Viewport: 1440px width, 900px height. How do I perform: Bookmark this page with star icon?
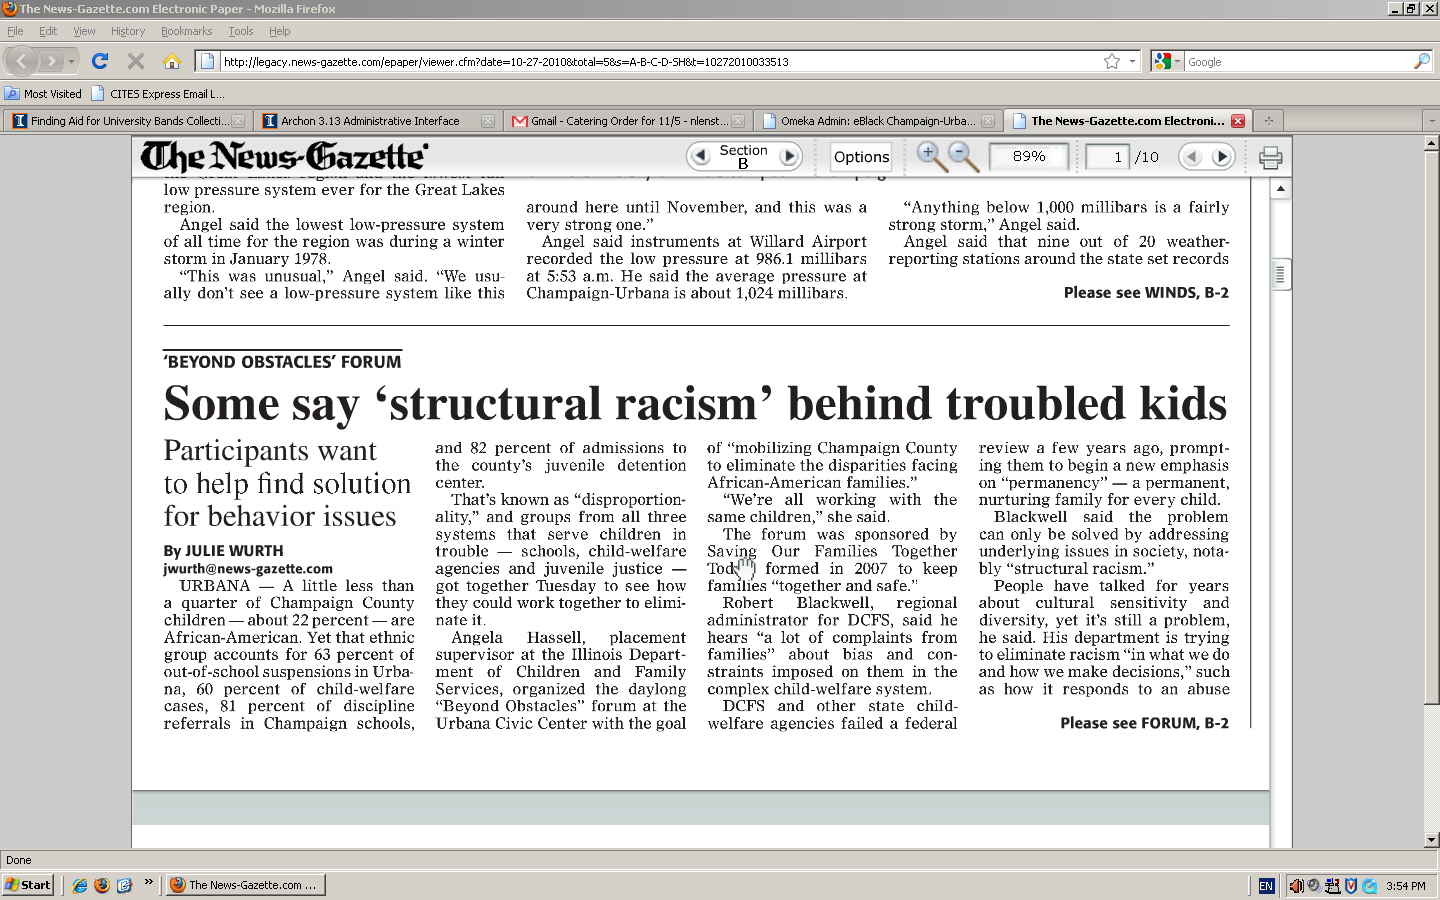[1111, 61]
